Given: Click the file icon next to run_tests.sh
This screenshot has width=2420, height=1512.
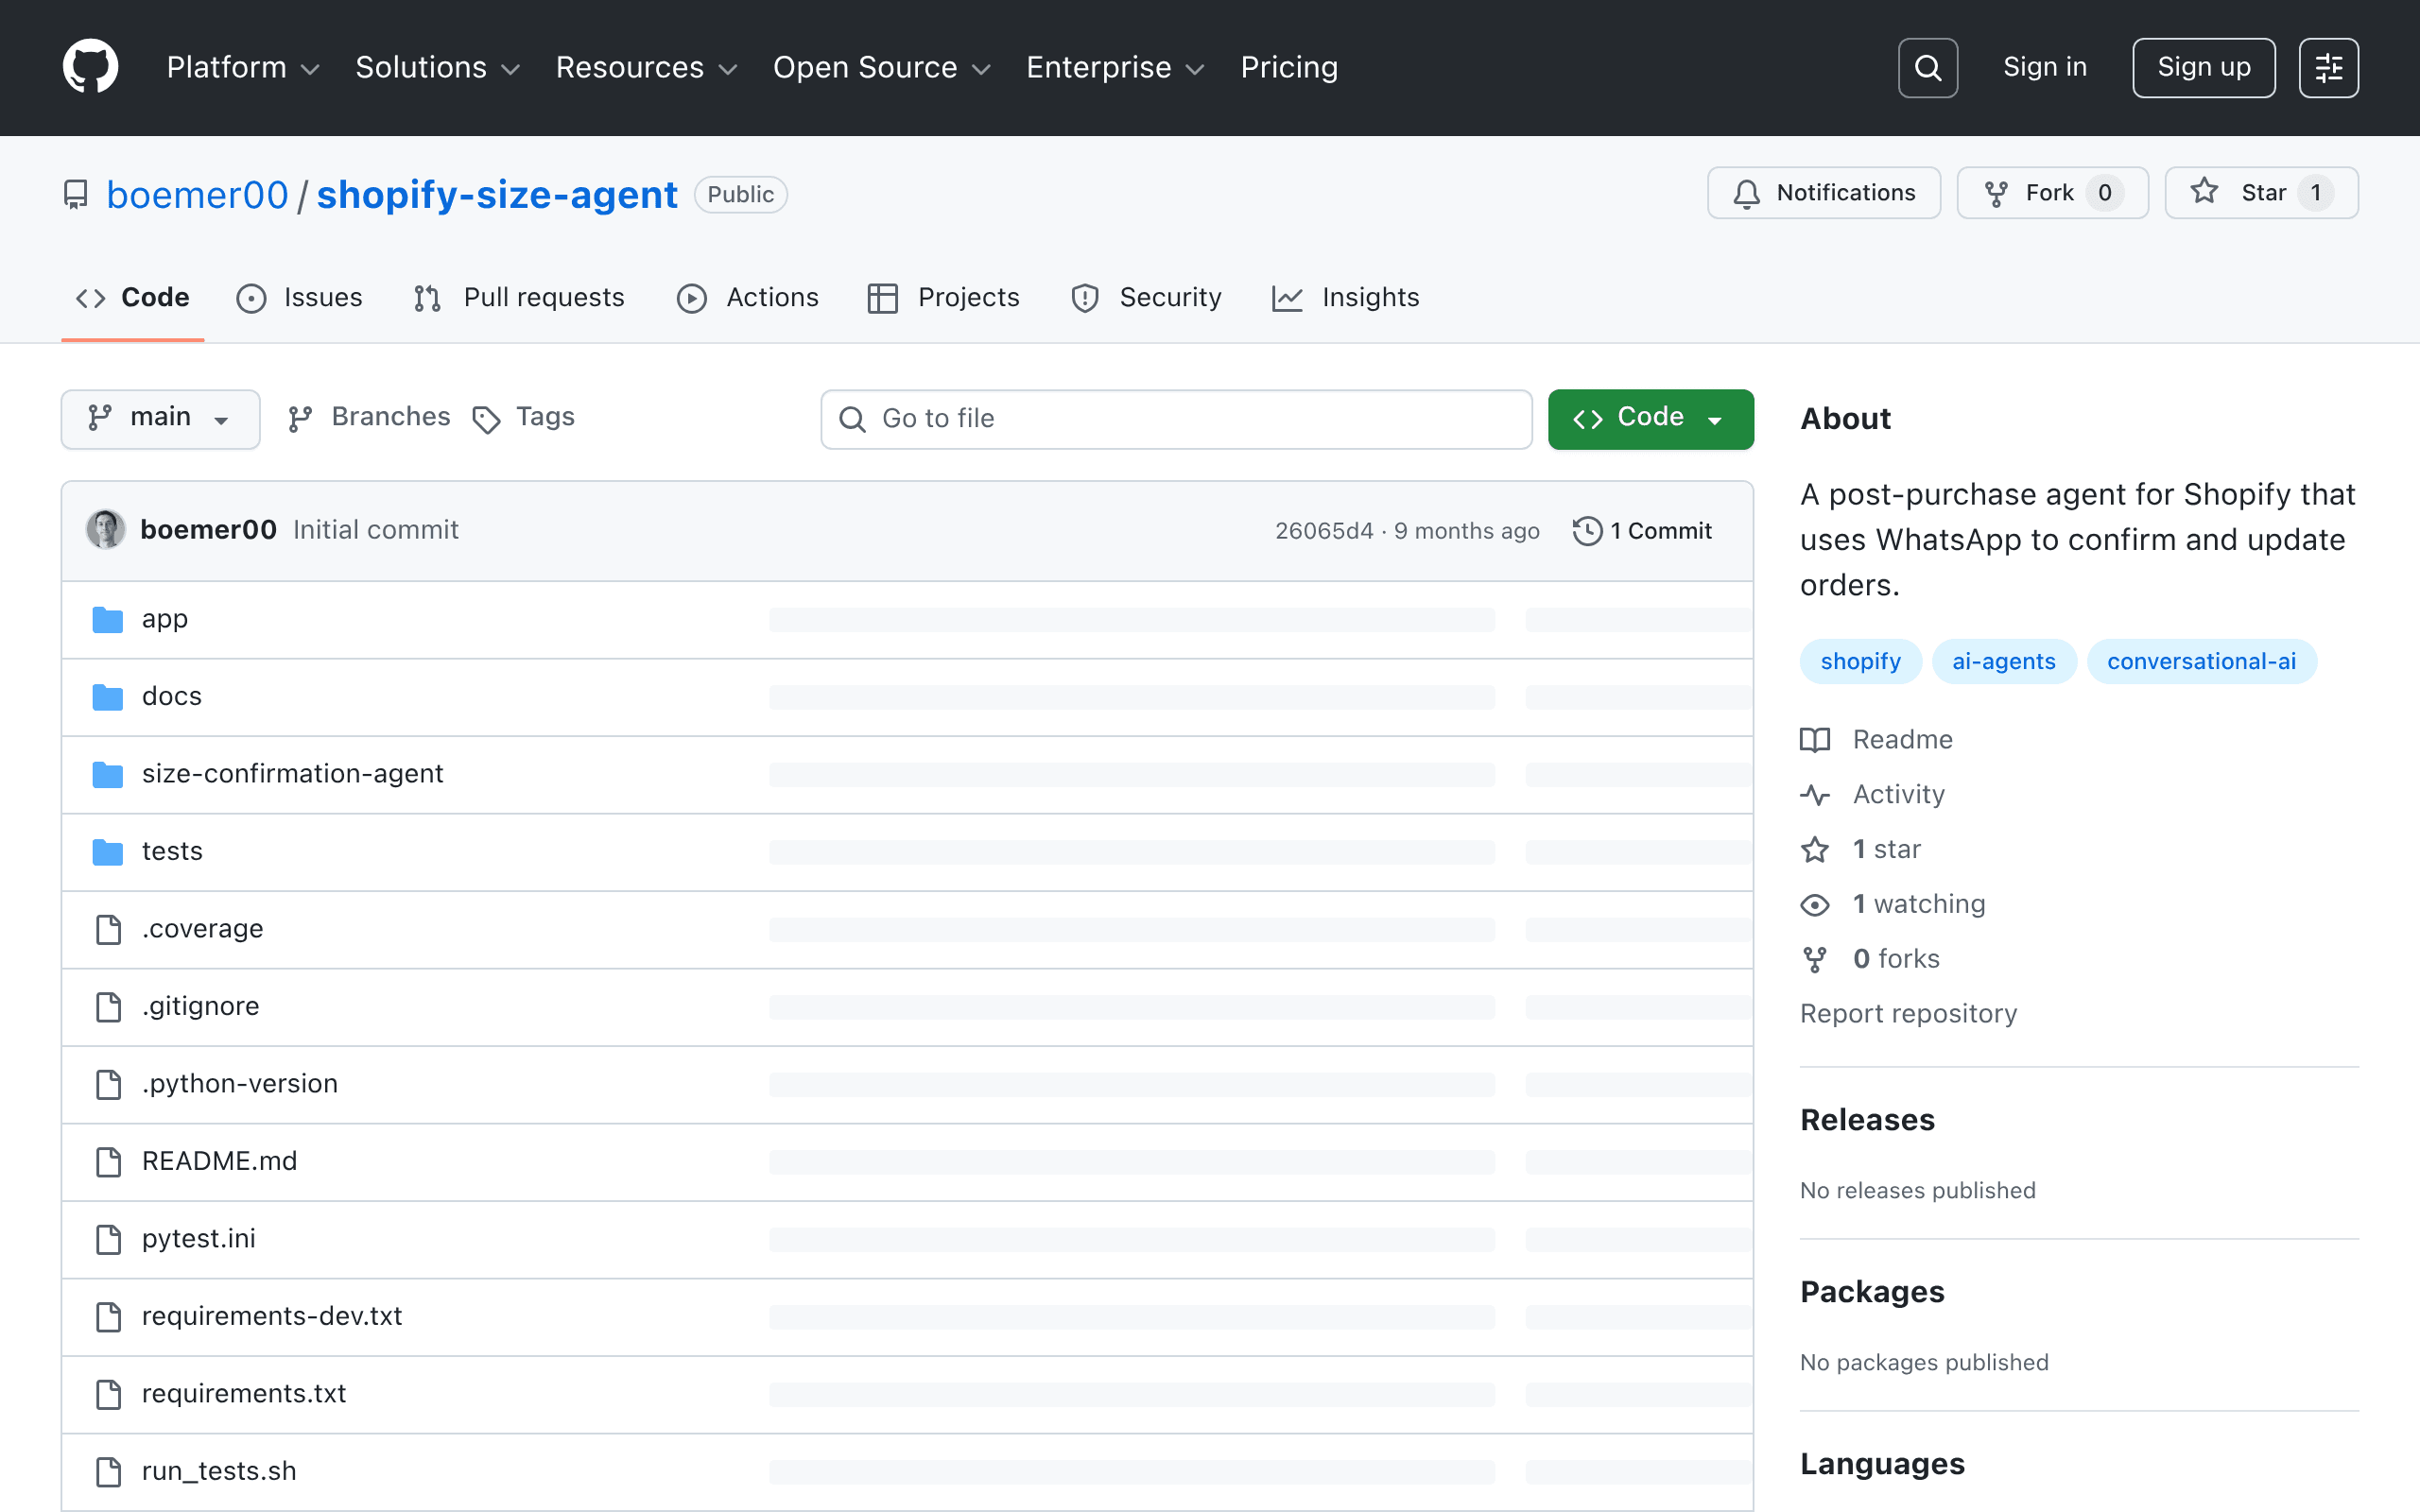Looking at the screenshot, I should click(108, 1472).
